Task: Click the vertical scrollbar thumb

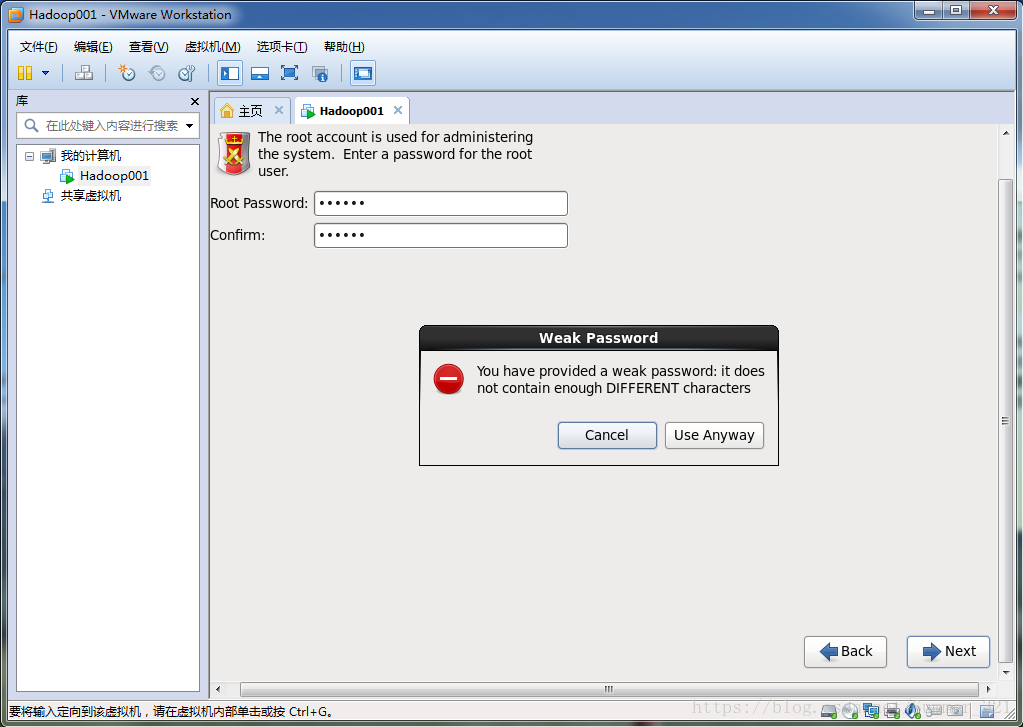Action: pyautogui.click(x=1005, y=421)
